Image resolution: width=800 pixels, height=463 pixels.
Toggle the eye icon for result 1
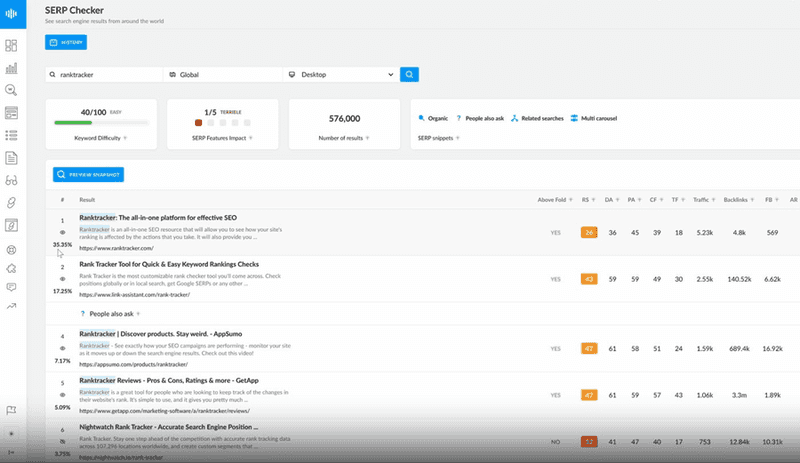[x=63, y=232]
